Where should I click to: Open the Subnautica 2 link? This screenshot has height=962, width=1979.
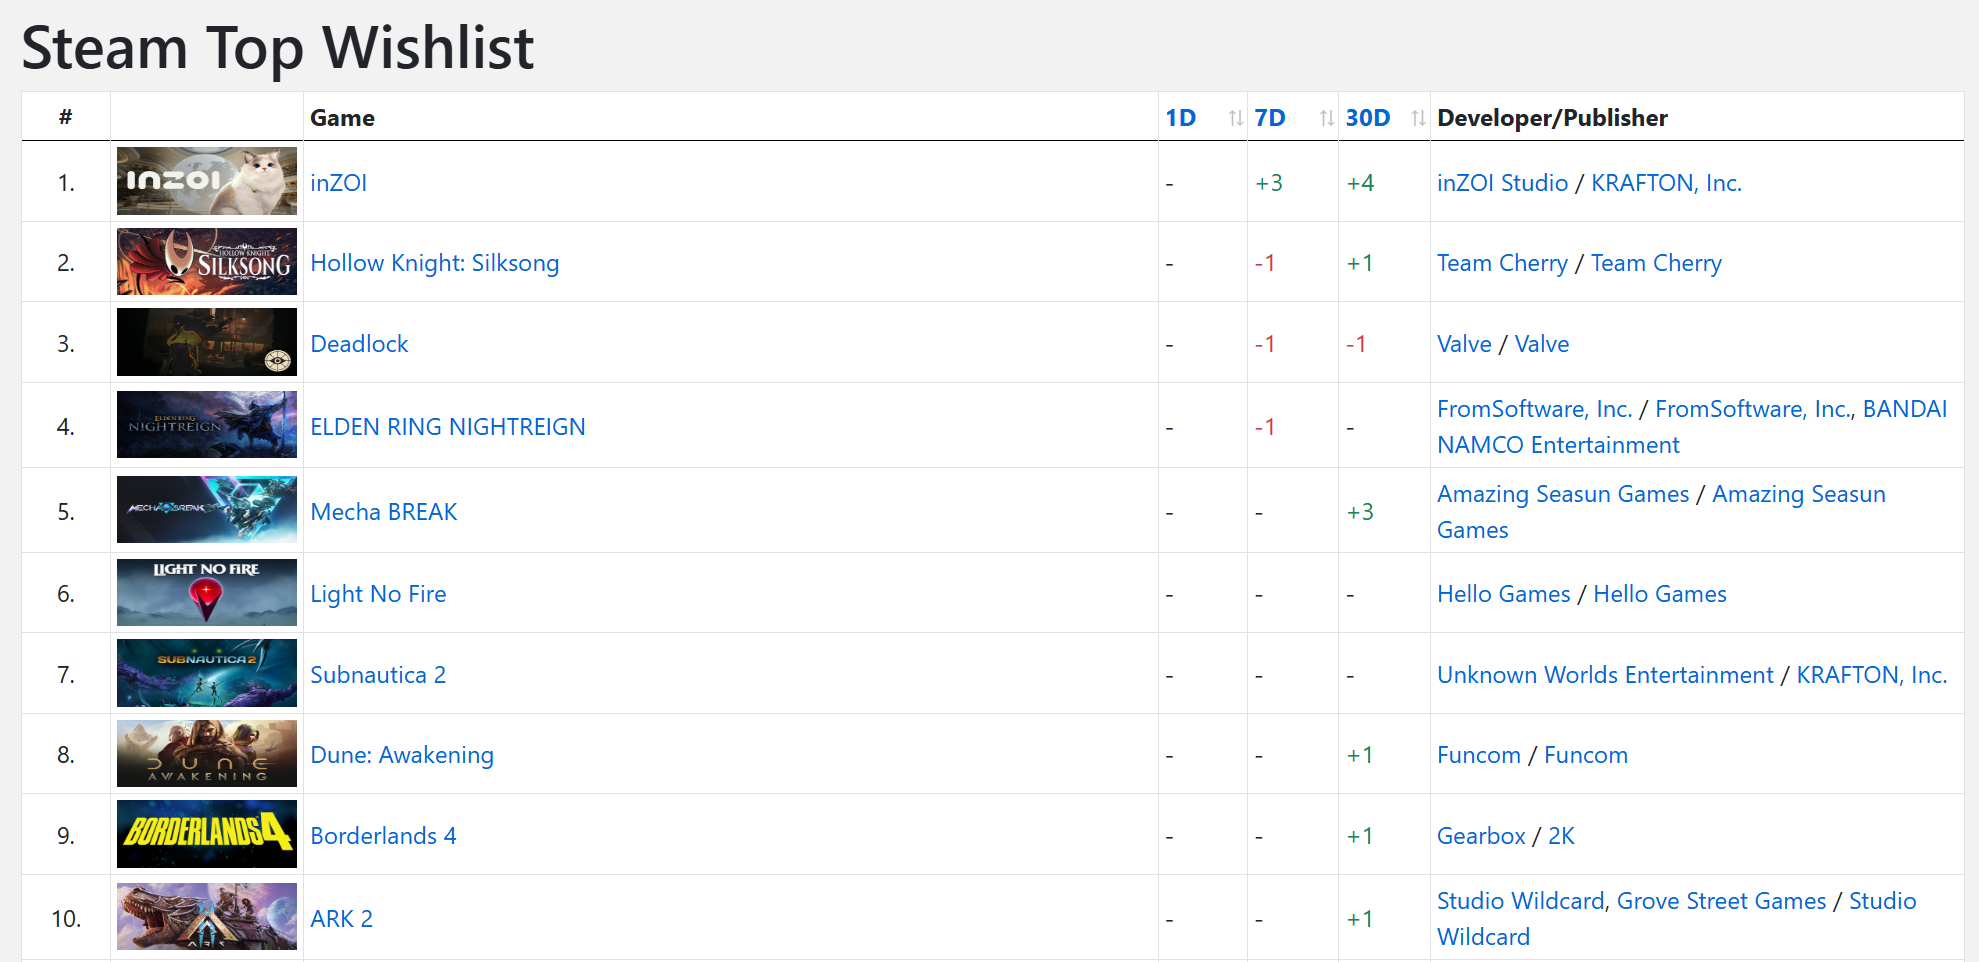coord(378,675)
